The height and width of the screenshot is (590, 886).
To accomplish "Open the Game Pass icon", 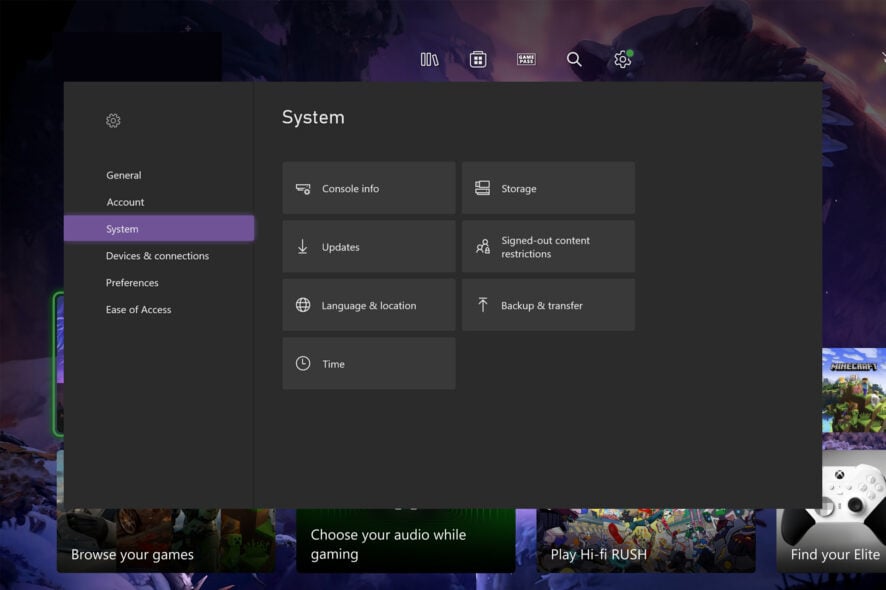I will click(x=526, y=59).
